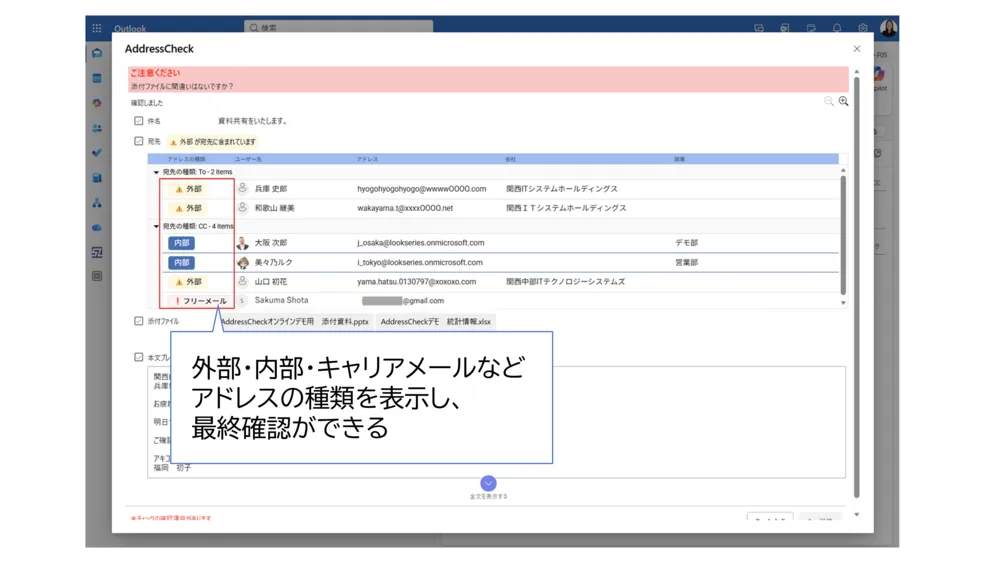The image size is (1000, 563).
Task: Click the Teams chat icon in Outlook header
Action: pyautogui.click(x=758, y=28)
